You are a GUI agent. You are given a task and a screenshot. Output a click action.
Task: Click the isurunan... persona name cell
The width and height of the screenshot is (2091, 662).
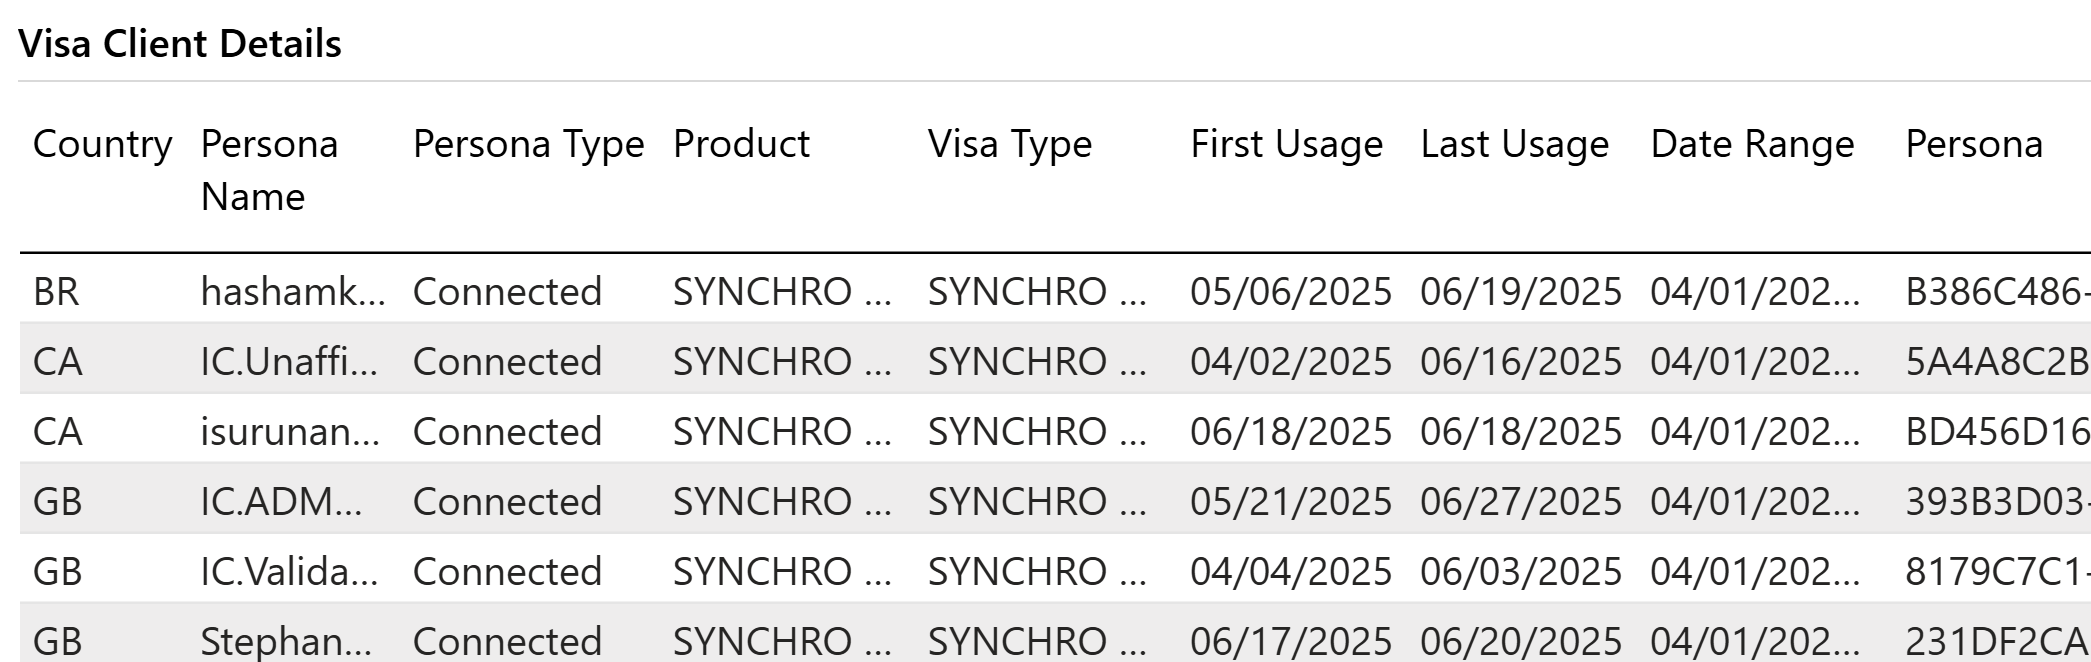pyautogui.click(x=289, y=432)
